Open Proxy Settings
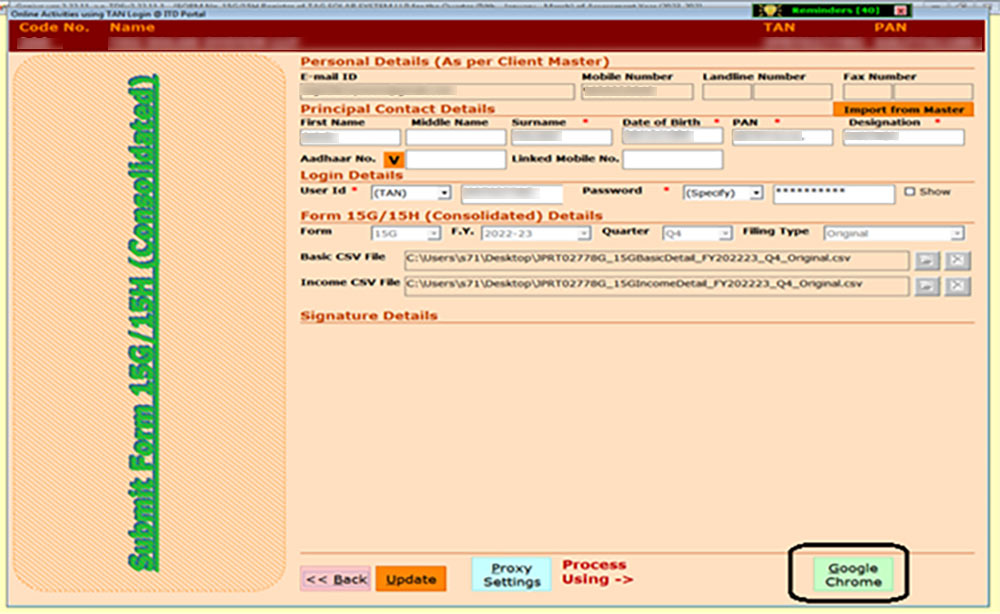This screenshot has height=614, width=1000. [x=510, y=572]
